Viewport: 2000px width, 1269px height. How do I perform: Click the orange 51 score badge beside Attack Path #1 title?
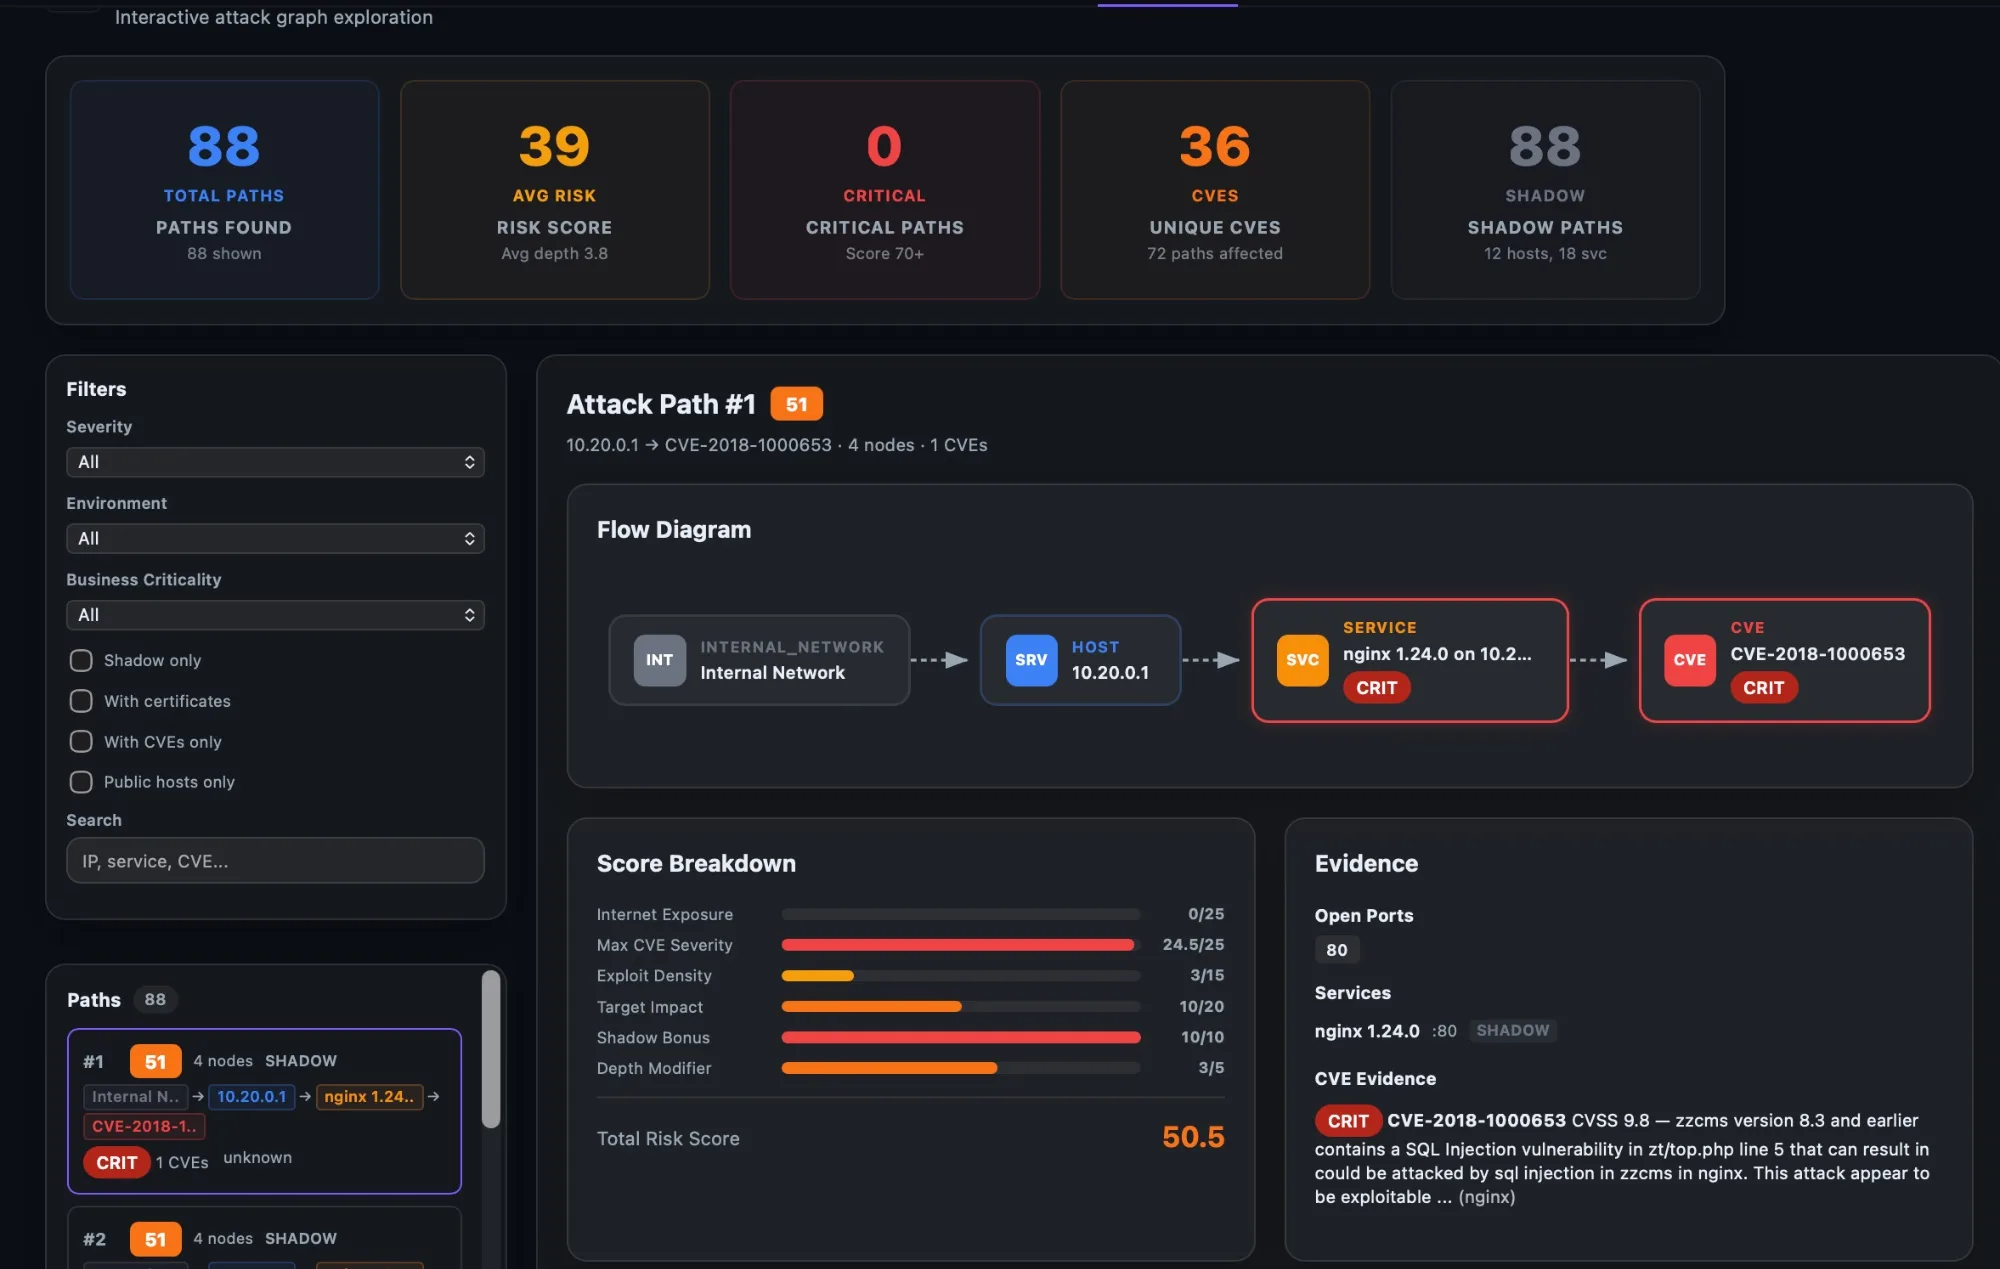[x=796, y=404]
